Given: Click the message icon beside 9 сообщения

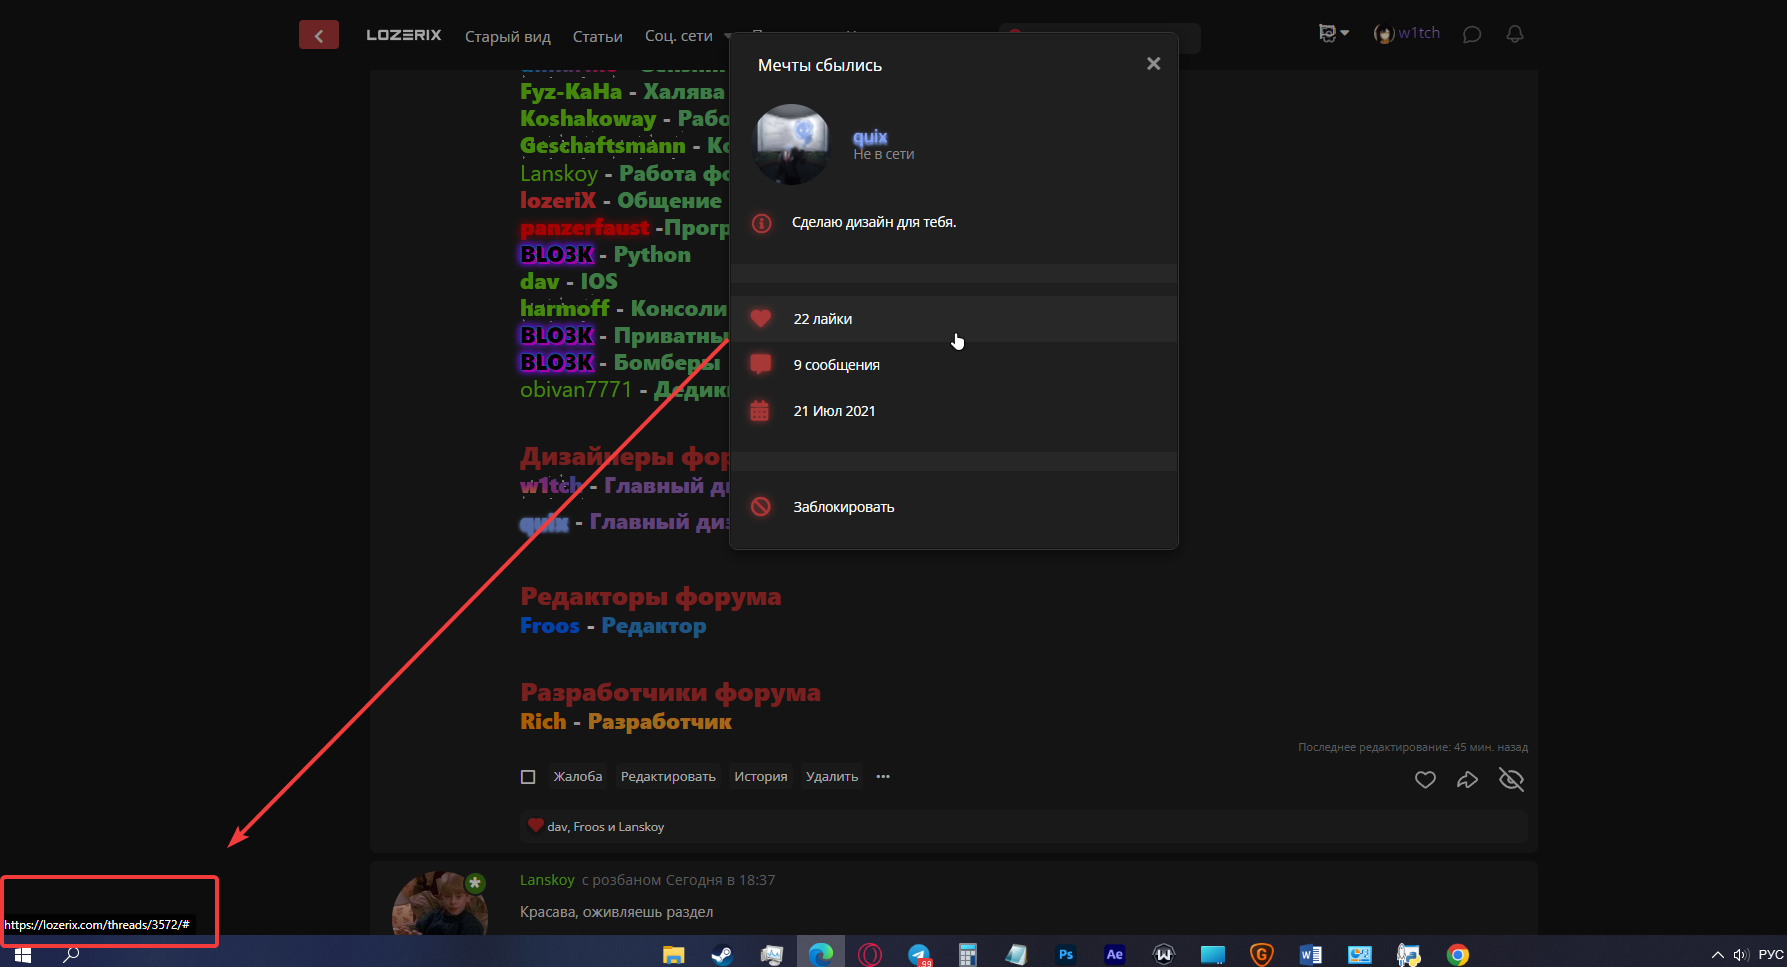Looking at the screenshot, I should 761,364.
